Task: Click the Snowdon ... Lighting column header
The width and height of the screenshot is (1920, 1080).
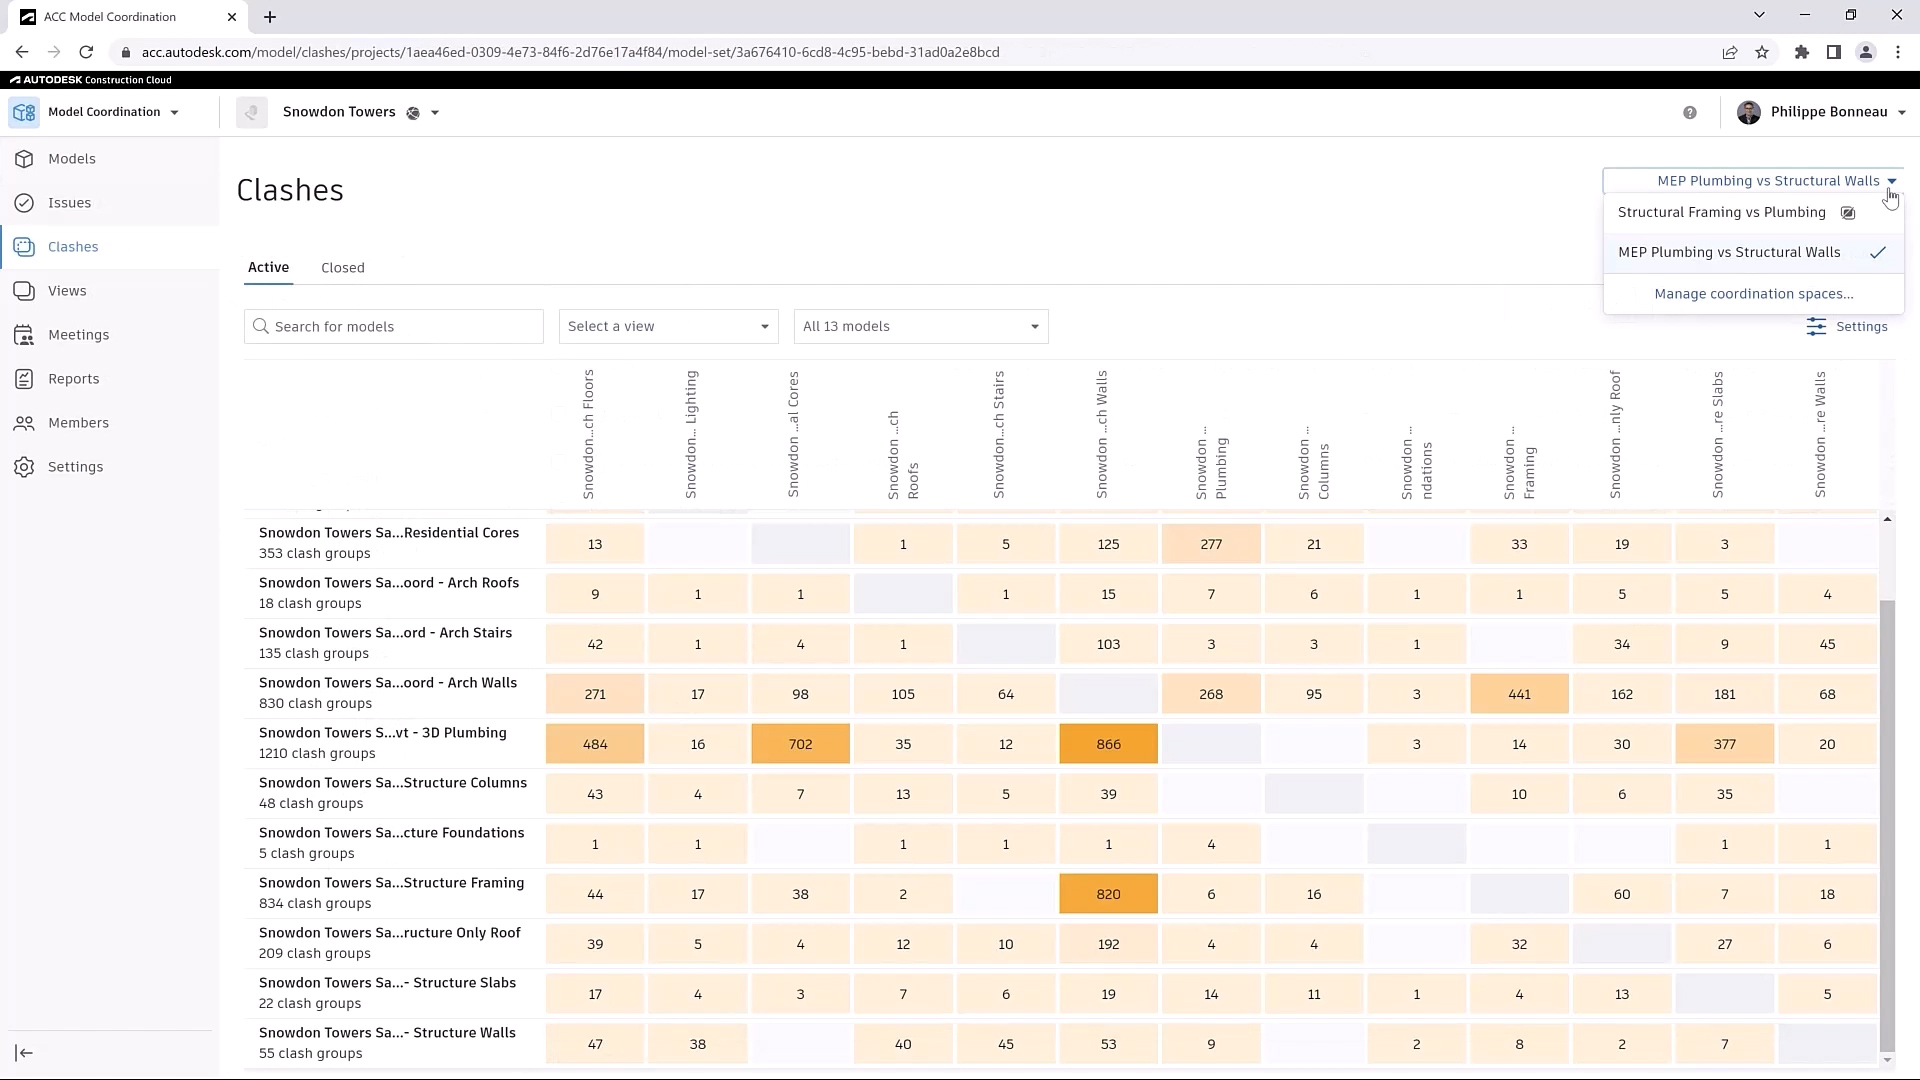Action: [691, 435]
